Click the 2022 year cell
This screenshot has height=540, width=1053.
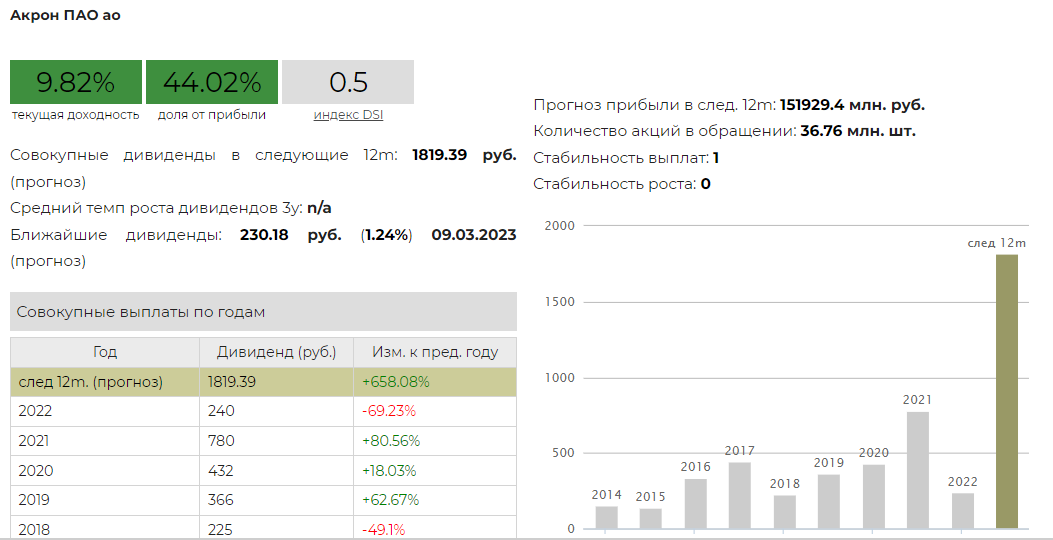point(105,411)
